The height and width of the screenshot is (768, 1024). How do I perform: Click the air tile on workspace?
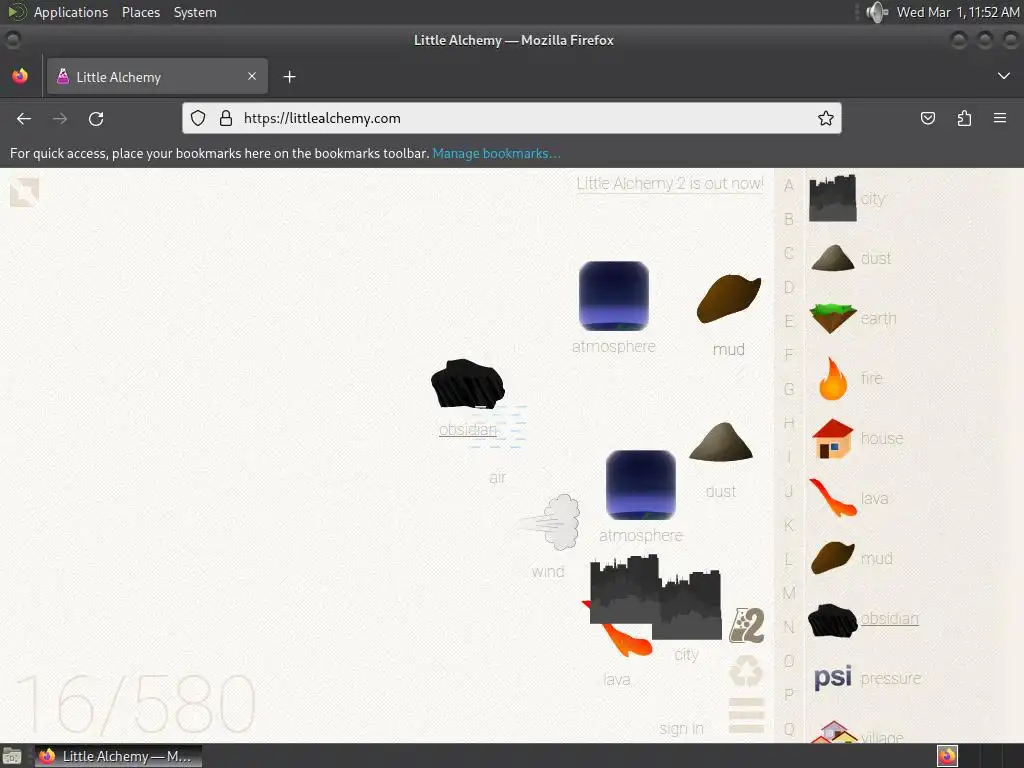(498, 428)
